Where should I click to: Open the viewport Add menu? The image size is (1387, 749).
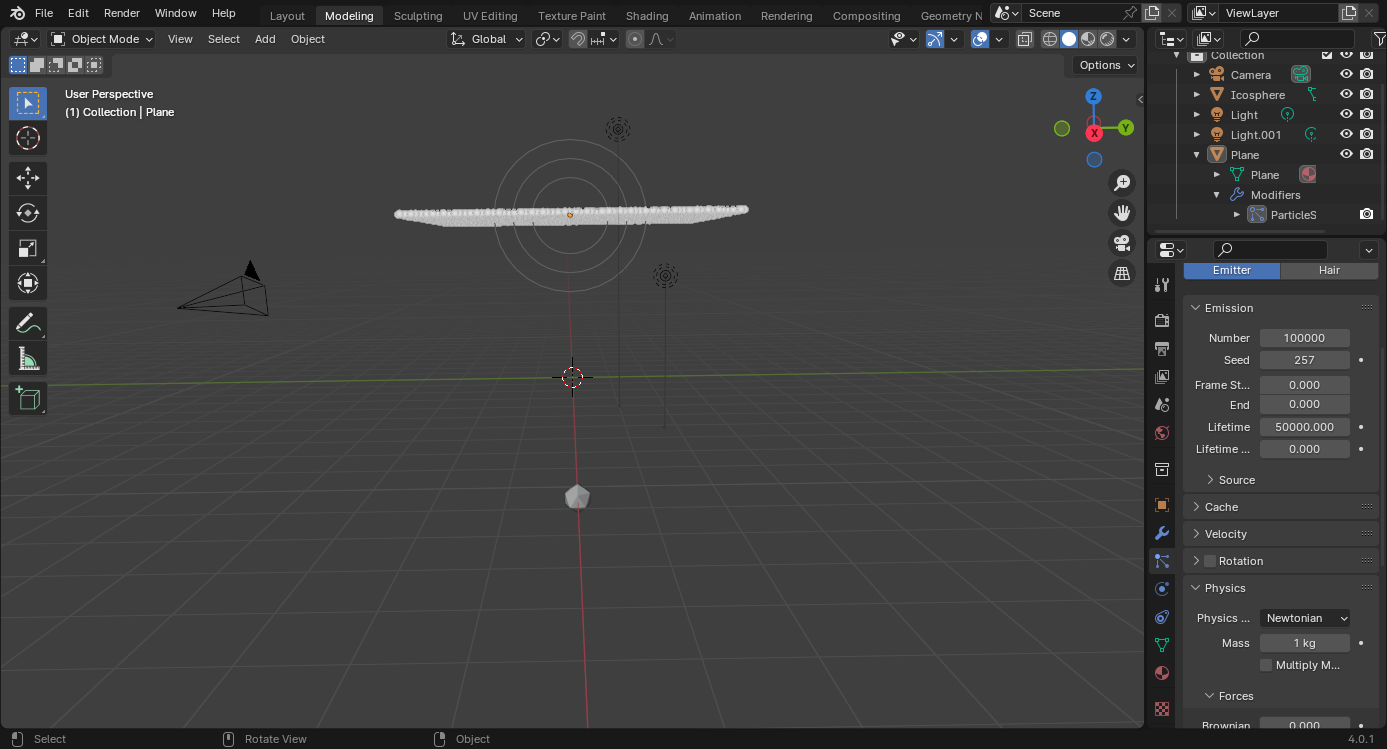265,39
